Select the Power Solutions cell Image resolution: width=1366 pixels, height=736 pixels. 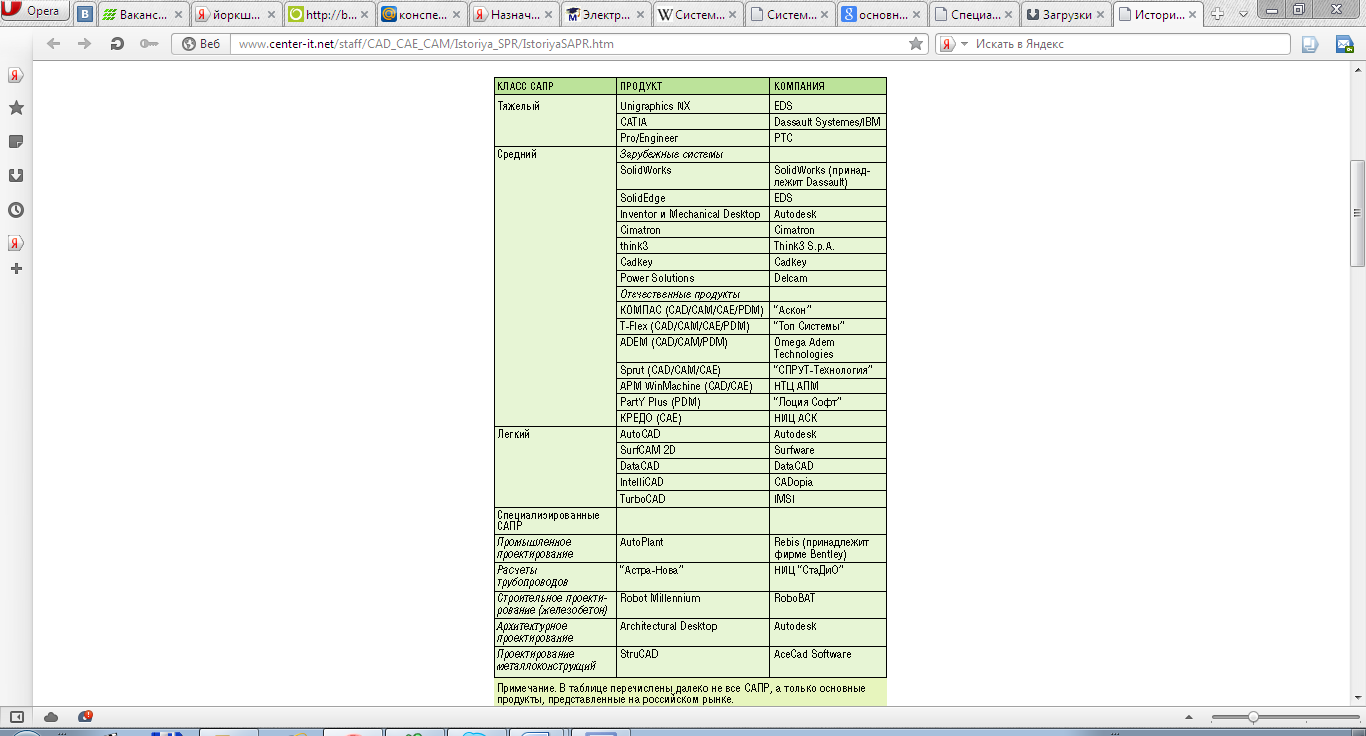click(x=693, y=278)
